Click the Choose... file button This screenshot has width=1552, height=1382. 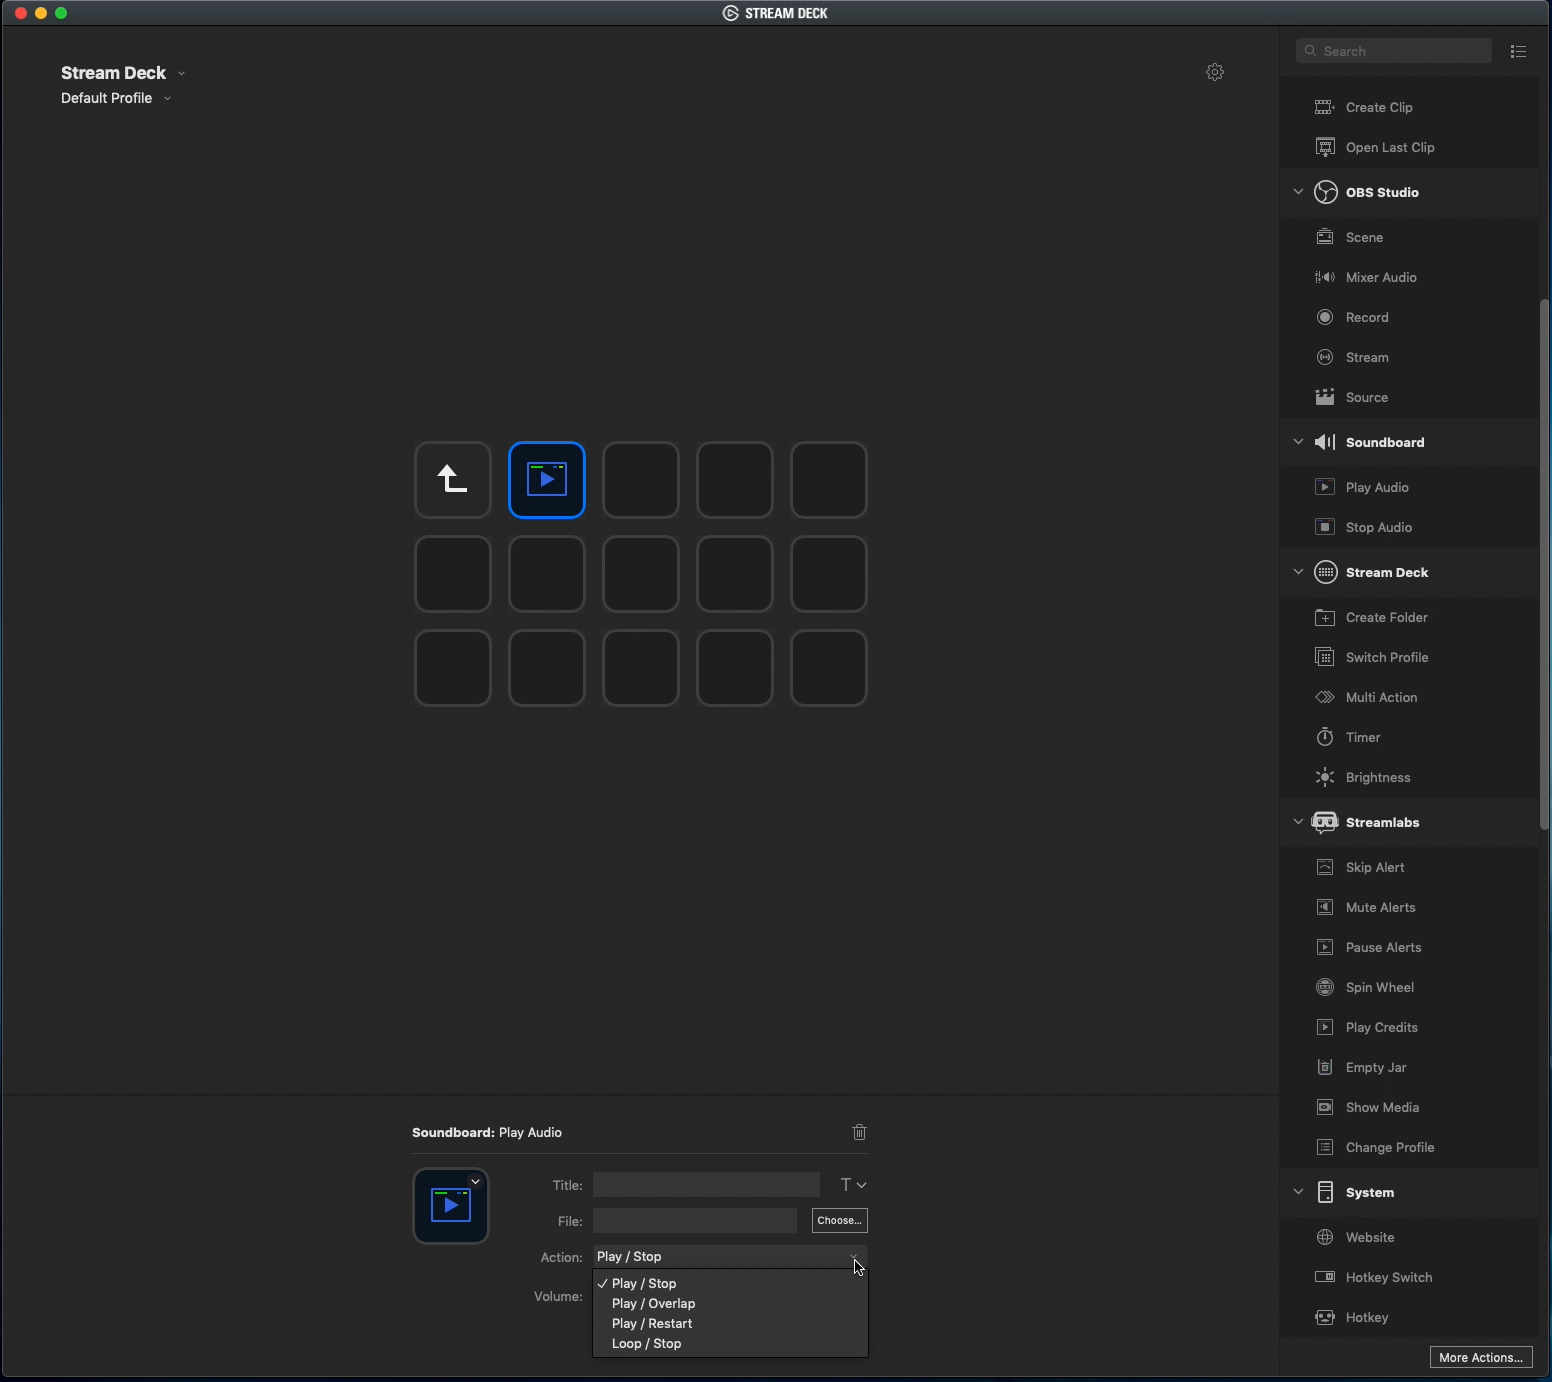coord(840,1221)
